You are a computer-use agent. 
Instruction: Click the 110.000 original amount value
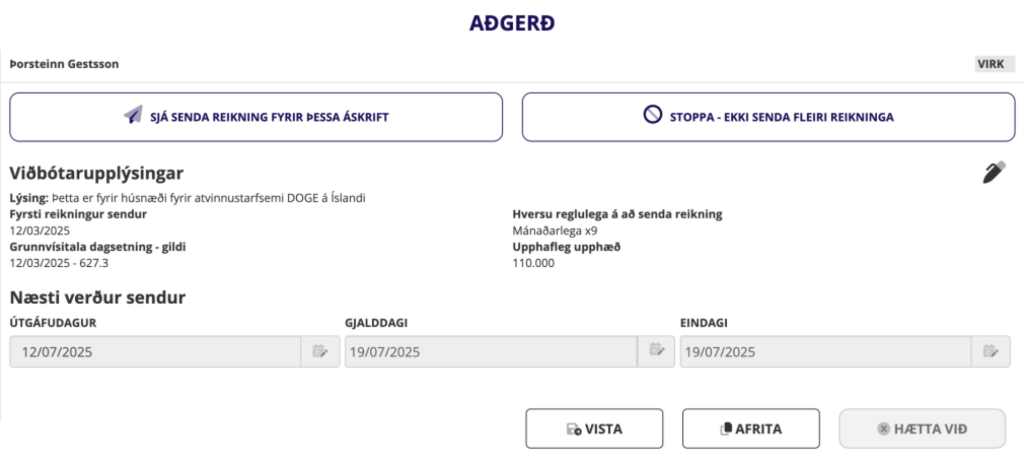[533, 263]
